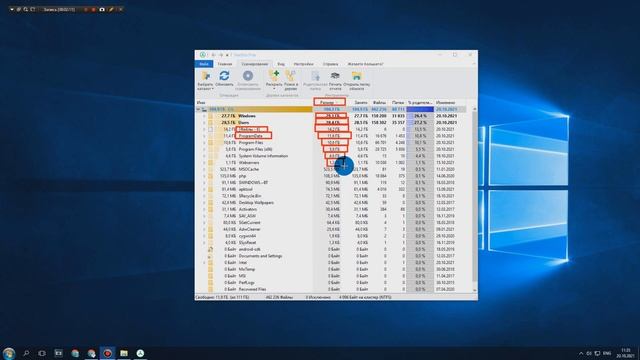The height and width of the screenshot is (360, 640).
Task: Select the Documents and Settings row
Action: point(331,256)
